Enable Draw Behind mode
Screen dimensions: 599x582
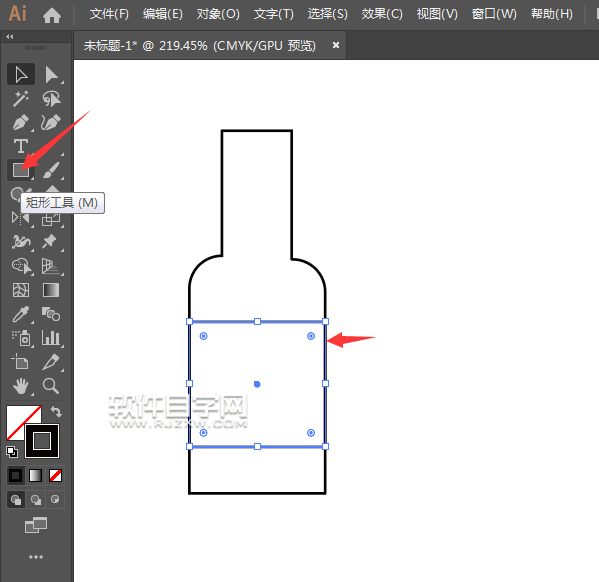coord(36,499)
